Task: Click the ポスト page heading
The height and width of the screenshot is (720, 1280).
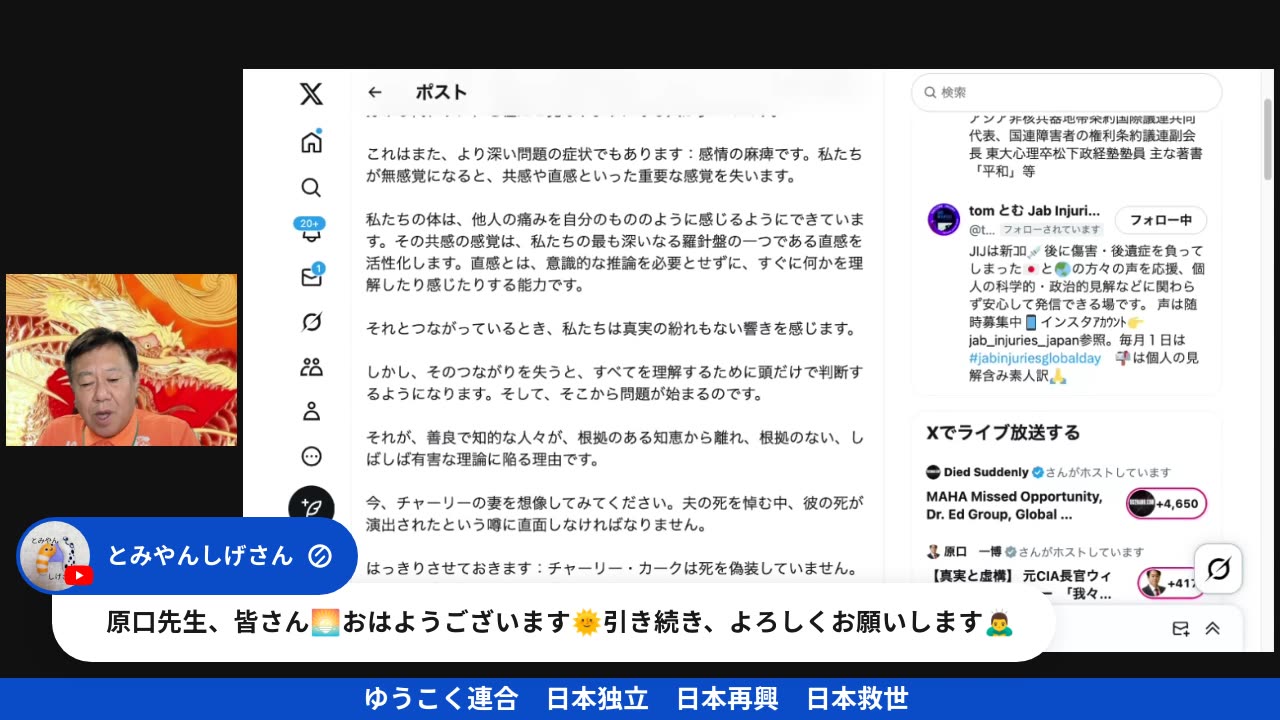Action: pos(441,92)
